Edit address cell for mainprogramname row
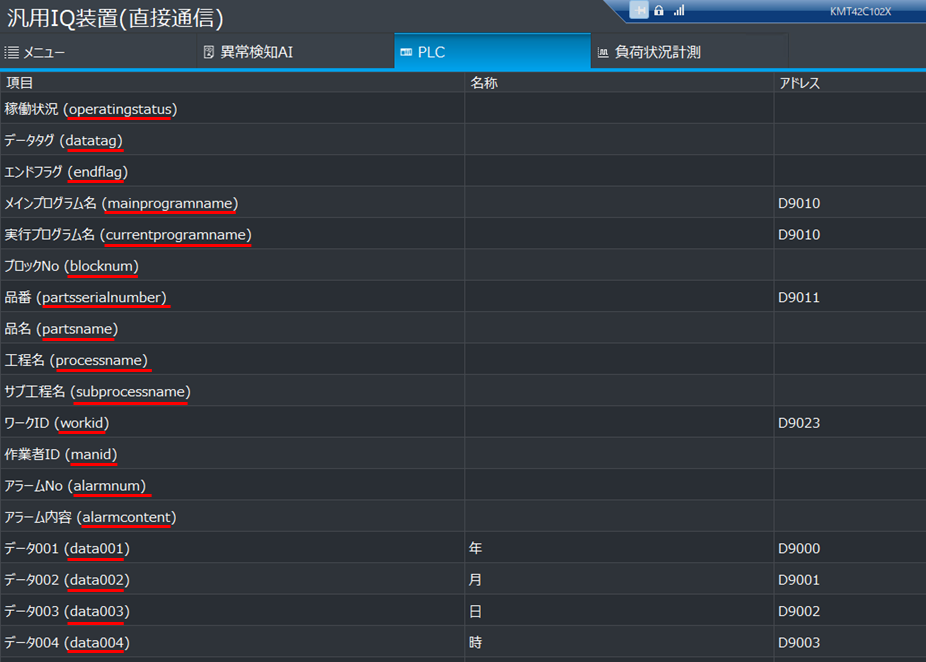The width and height of the screenshot is (926, 662). pos(848,203)
